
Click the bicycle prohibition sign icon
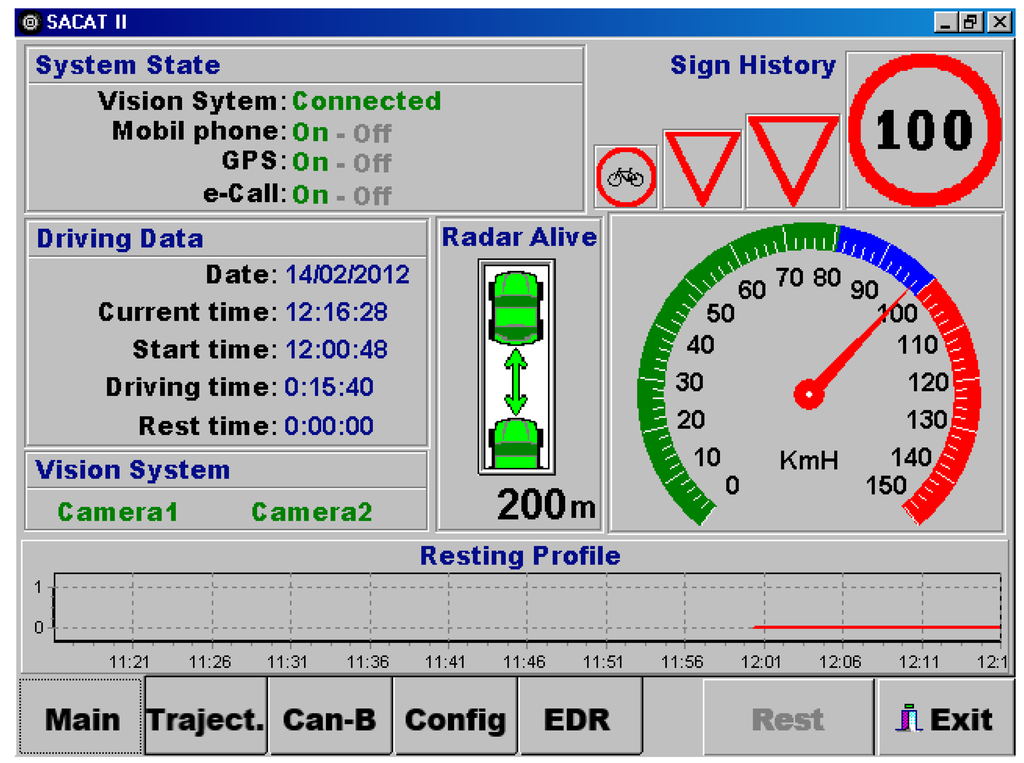tap(625, 177)
